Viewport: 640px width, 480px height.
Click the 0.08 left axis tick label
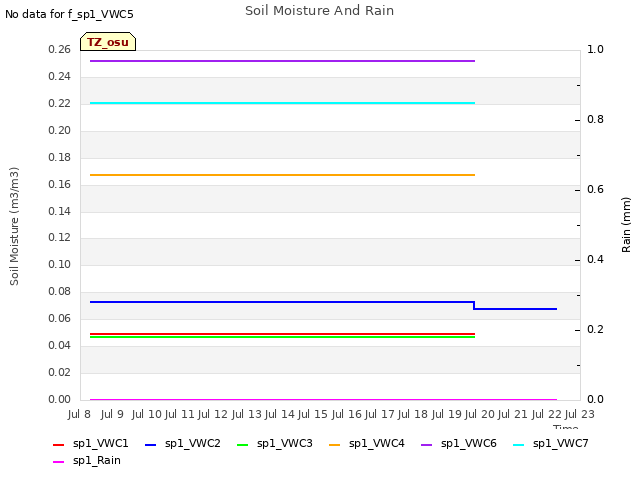60,291
